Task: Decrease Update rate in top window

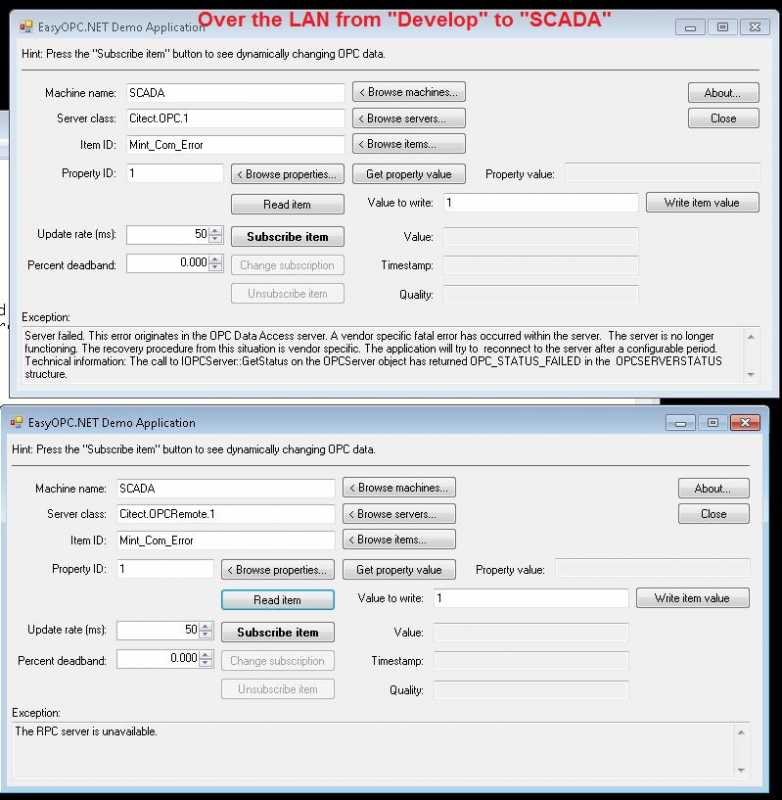Action: point(215,239)
